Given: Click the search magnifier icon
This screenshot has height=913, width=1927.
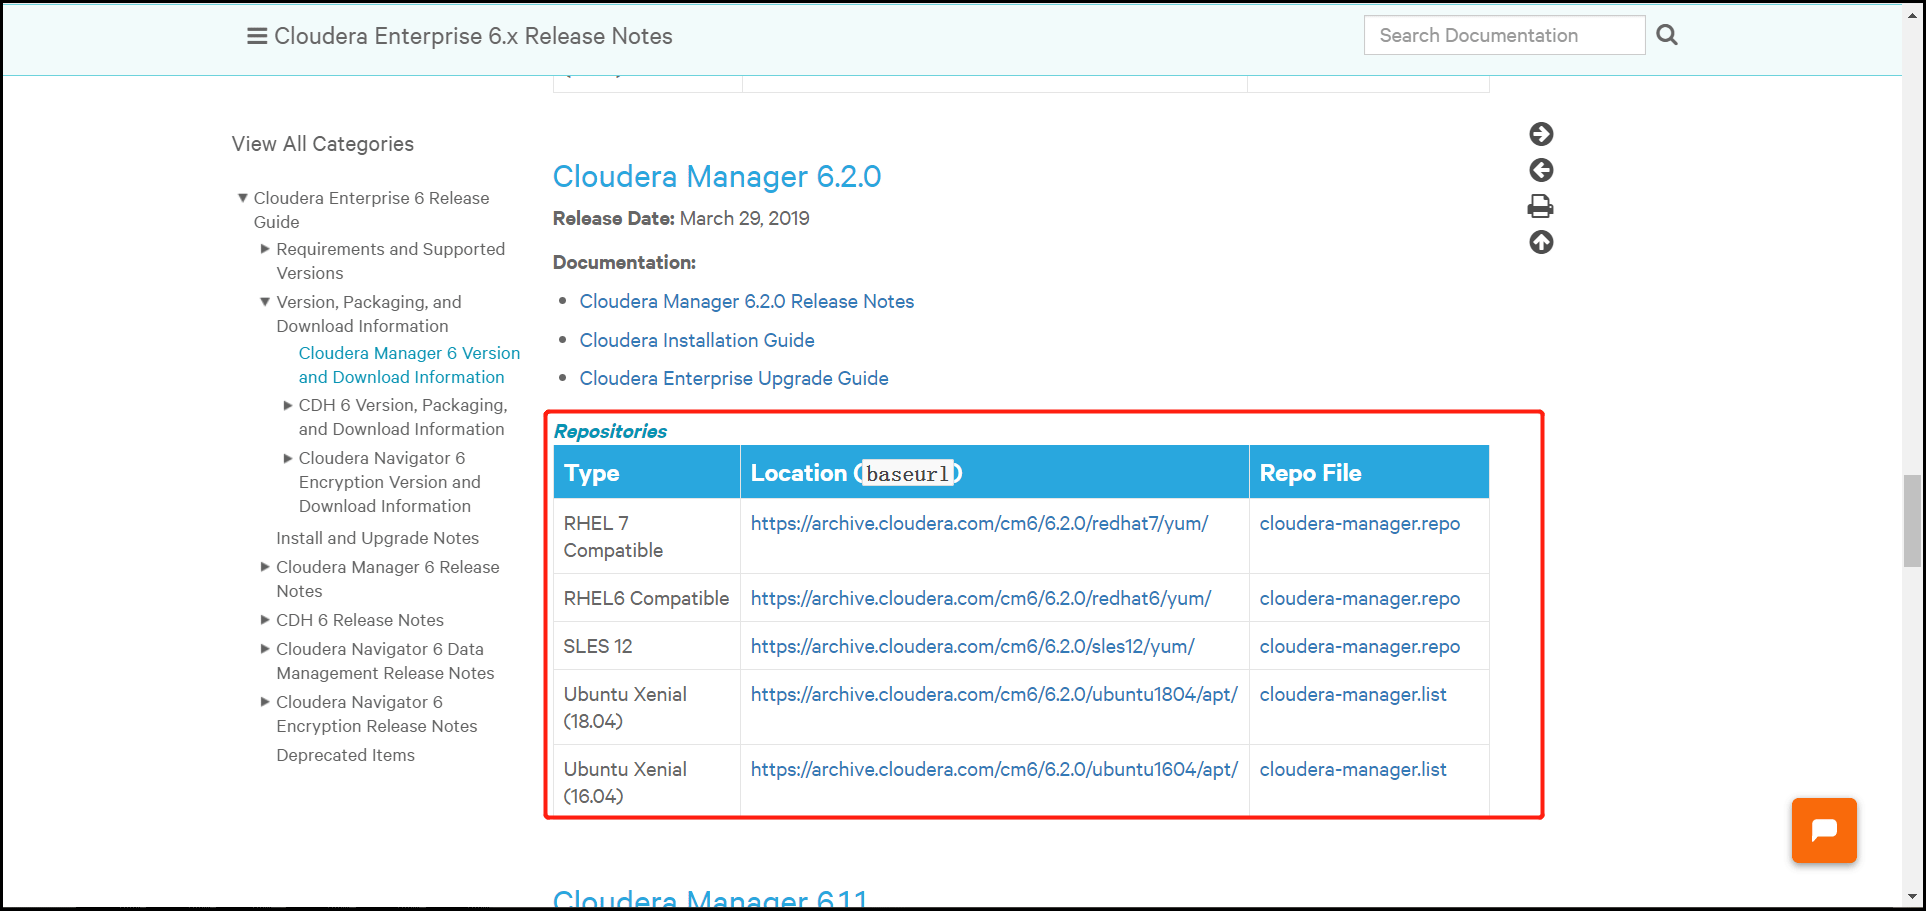Looking at the screenshot, I should coord(1667,35).
